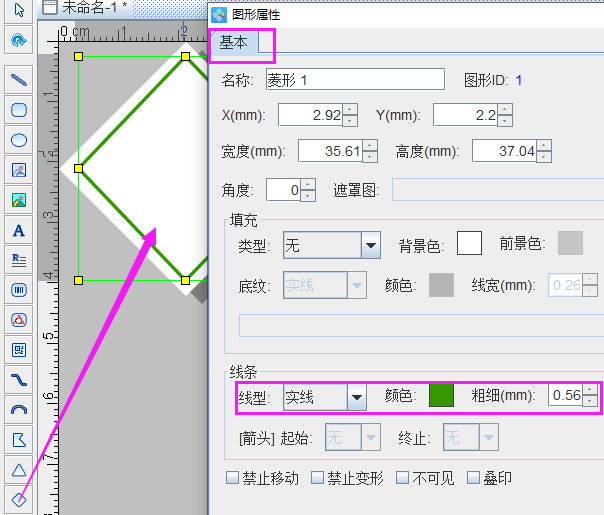Image resolution: width=604 pixels, height=515 pixels.
Task: Increase 粗细(mm) with the up stepper
Action: 590,389
